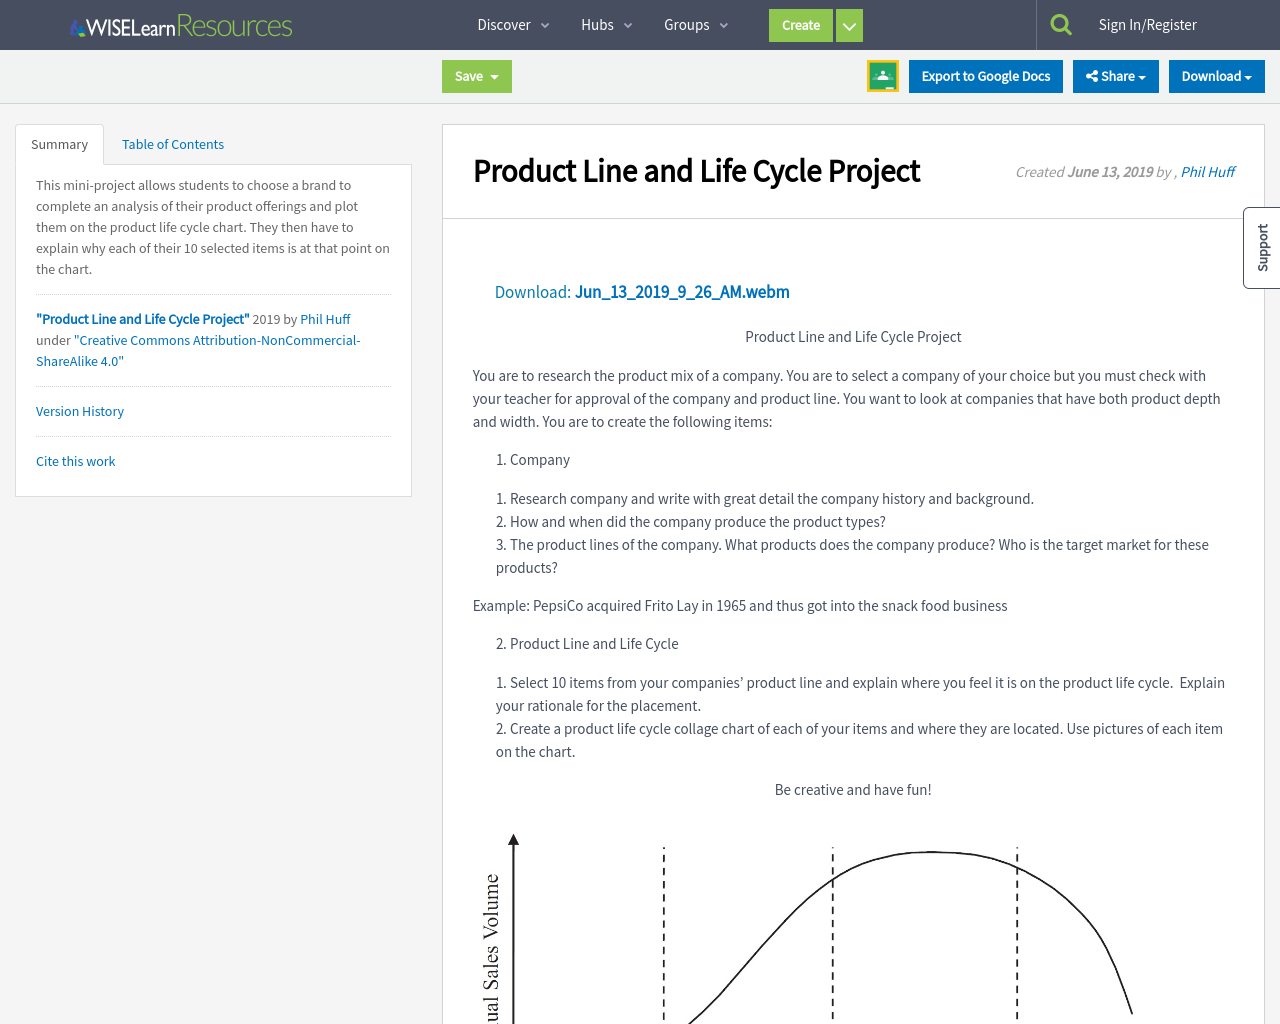This screenshot has width=1280, height=1024.
Task: Switch to the Table of Contents tab
Action: [172, 144]
